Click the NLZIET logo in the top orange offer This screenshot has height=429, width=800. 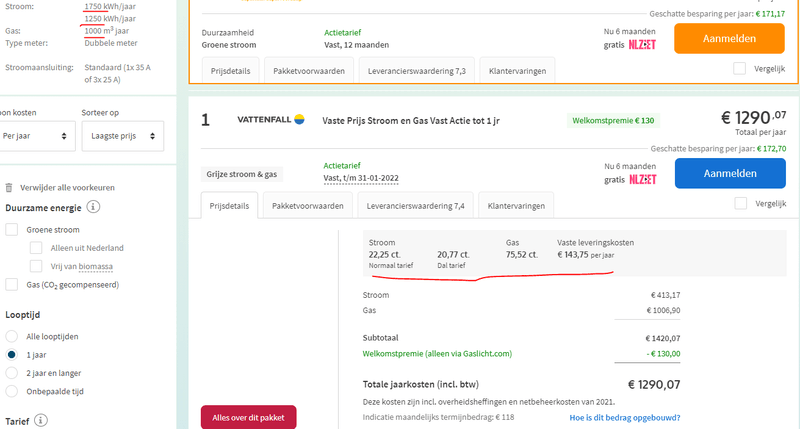(x=642, y=45)
